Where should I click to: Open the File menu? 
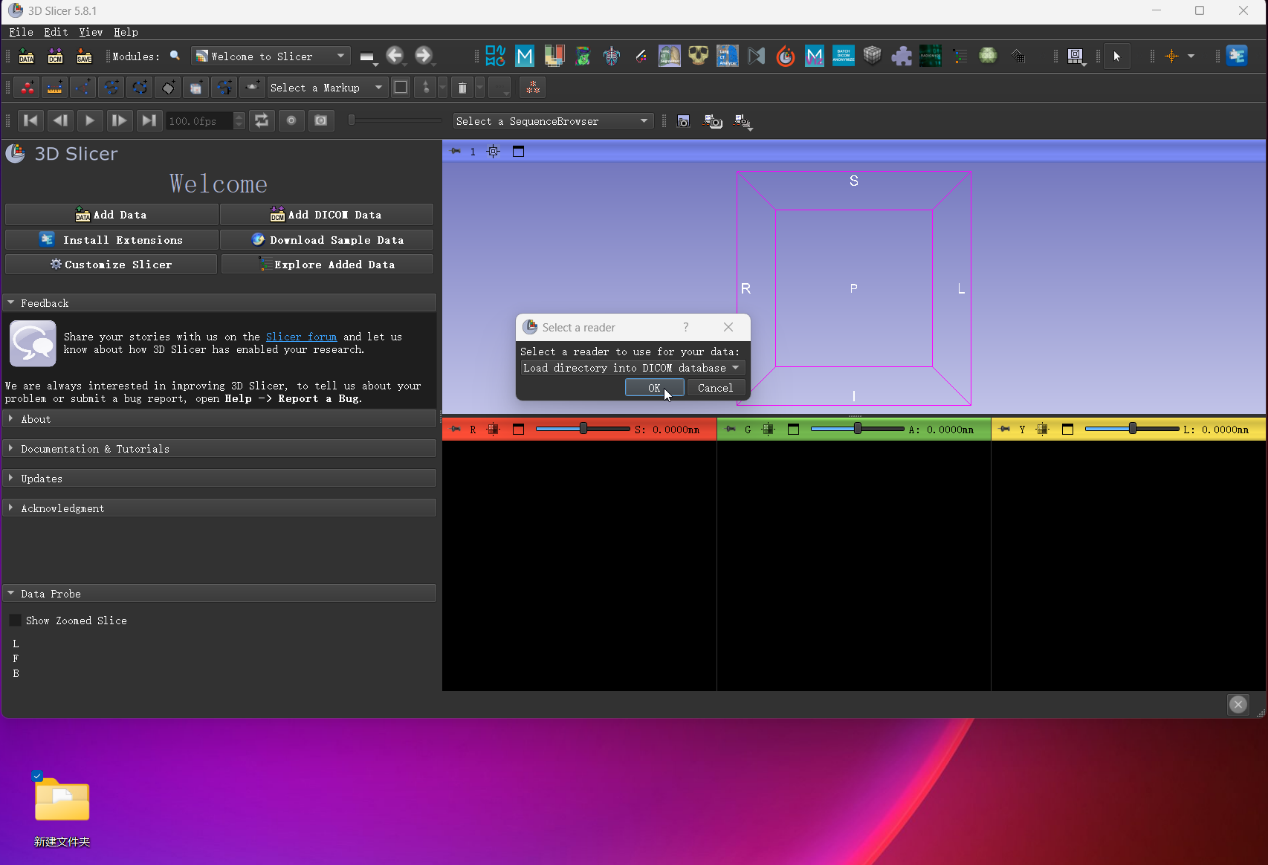pyautogui.click(x=21, y=32)
